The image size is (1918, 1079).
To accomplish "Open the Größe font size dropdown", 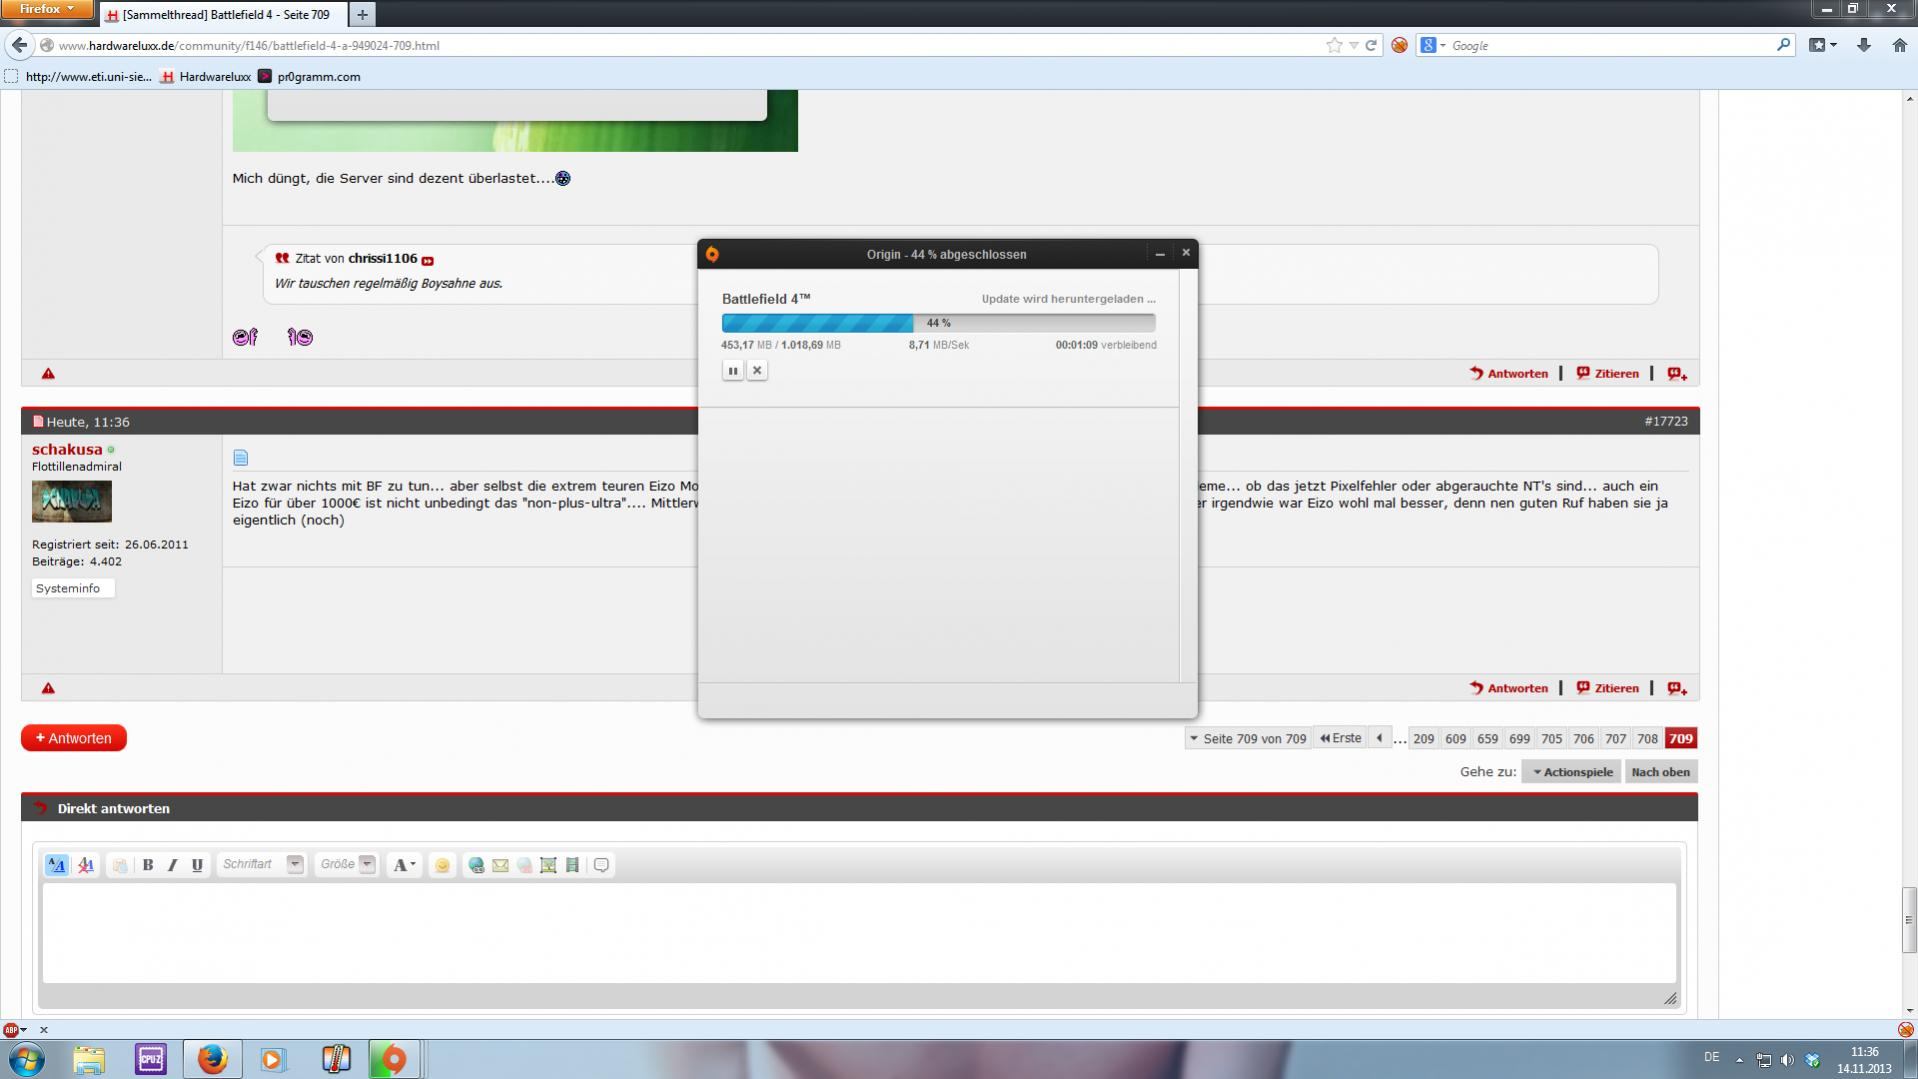I will (346, 865).
